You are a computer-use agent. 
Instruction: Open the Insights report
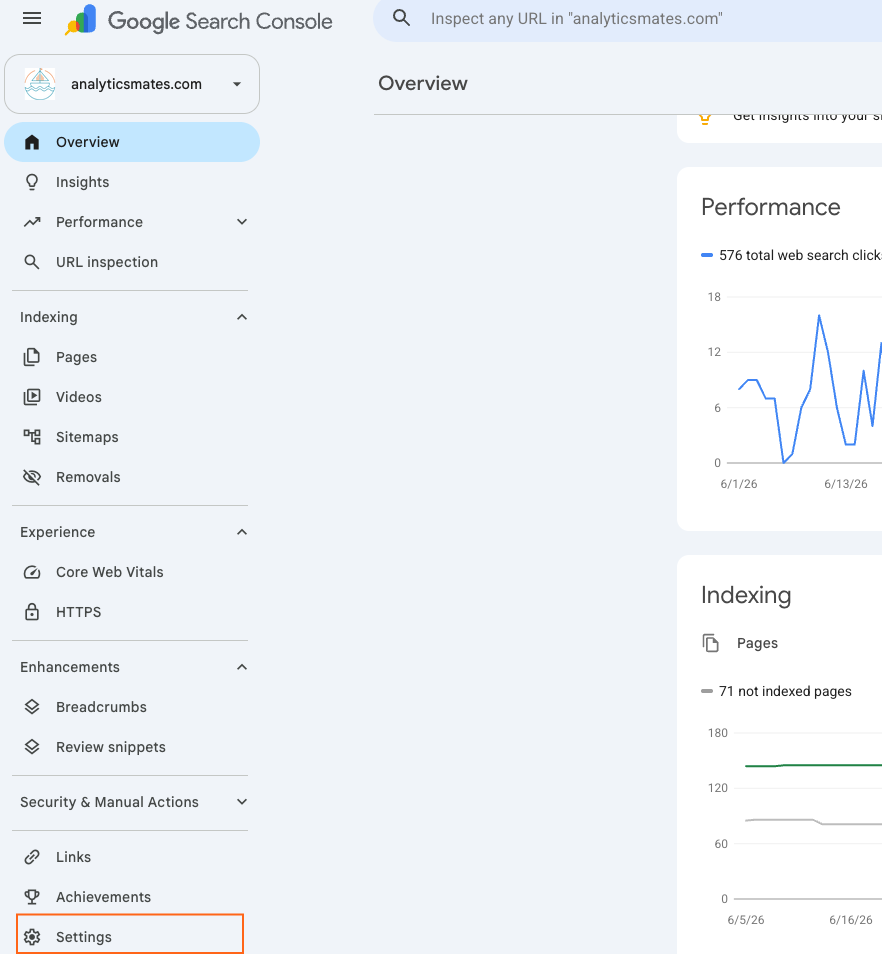[x=132, y=183]
